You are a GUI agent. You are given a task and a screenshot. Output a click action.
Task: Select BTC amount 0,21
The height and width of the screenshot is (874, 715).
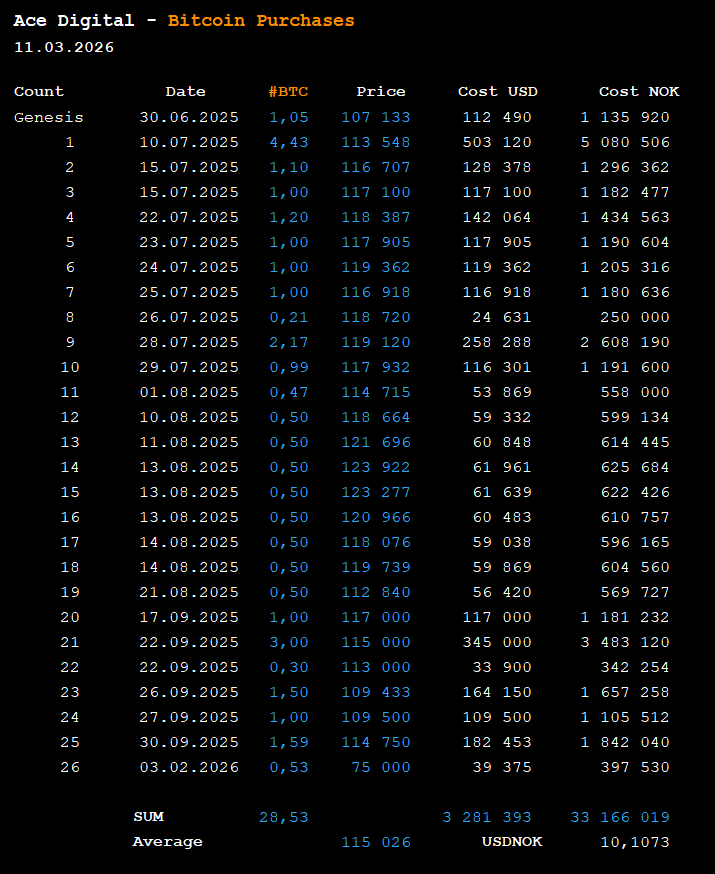click(289, 317)
